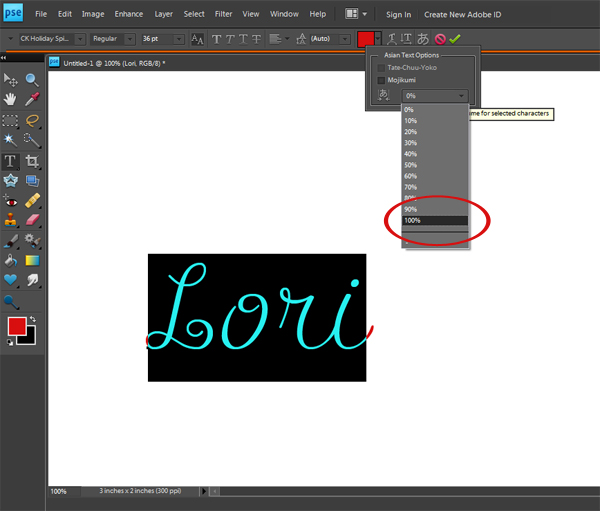Viewport: 600px width, 511px height.
Task: Open the Image menu
Action: 93,14
